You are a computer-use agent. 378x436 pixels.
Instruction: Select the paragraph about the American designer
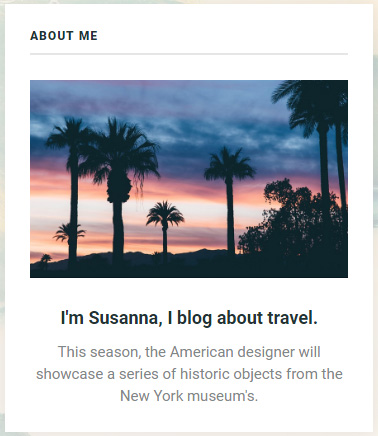(189, 374)
